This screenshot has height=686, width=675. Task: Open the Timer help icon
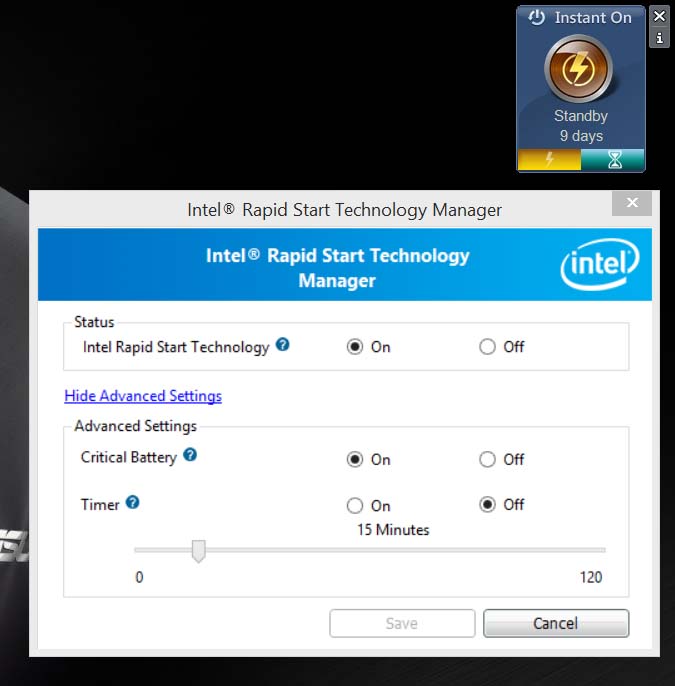pos(133,502)
